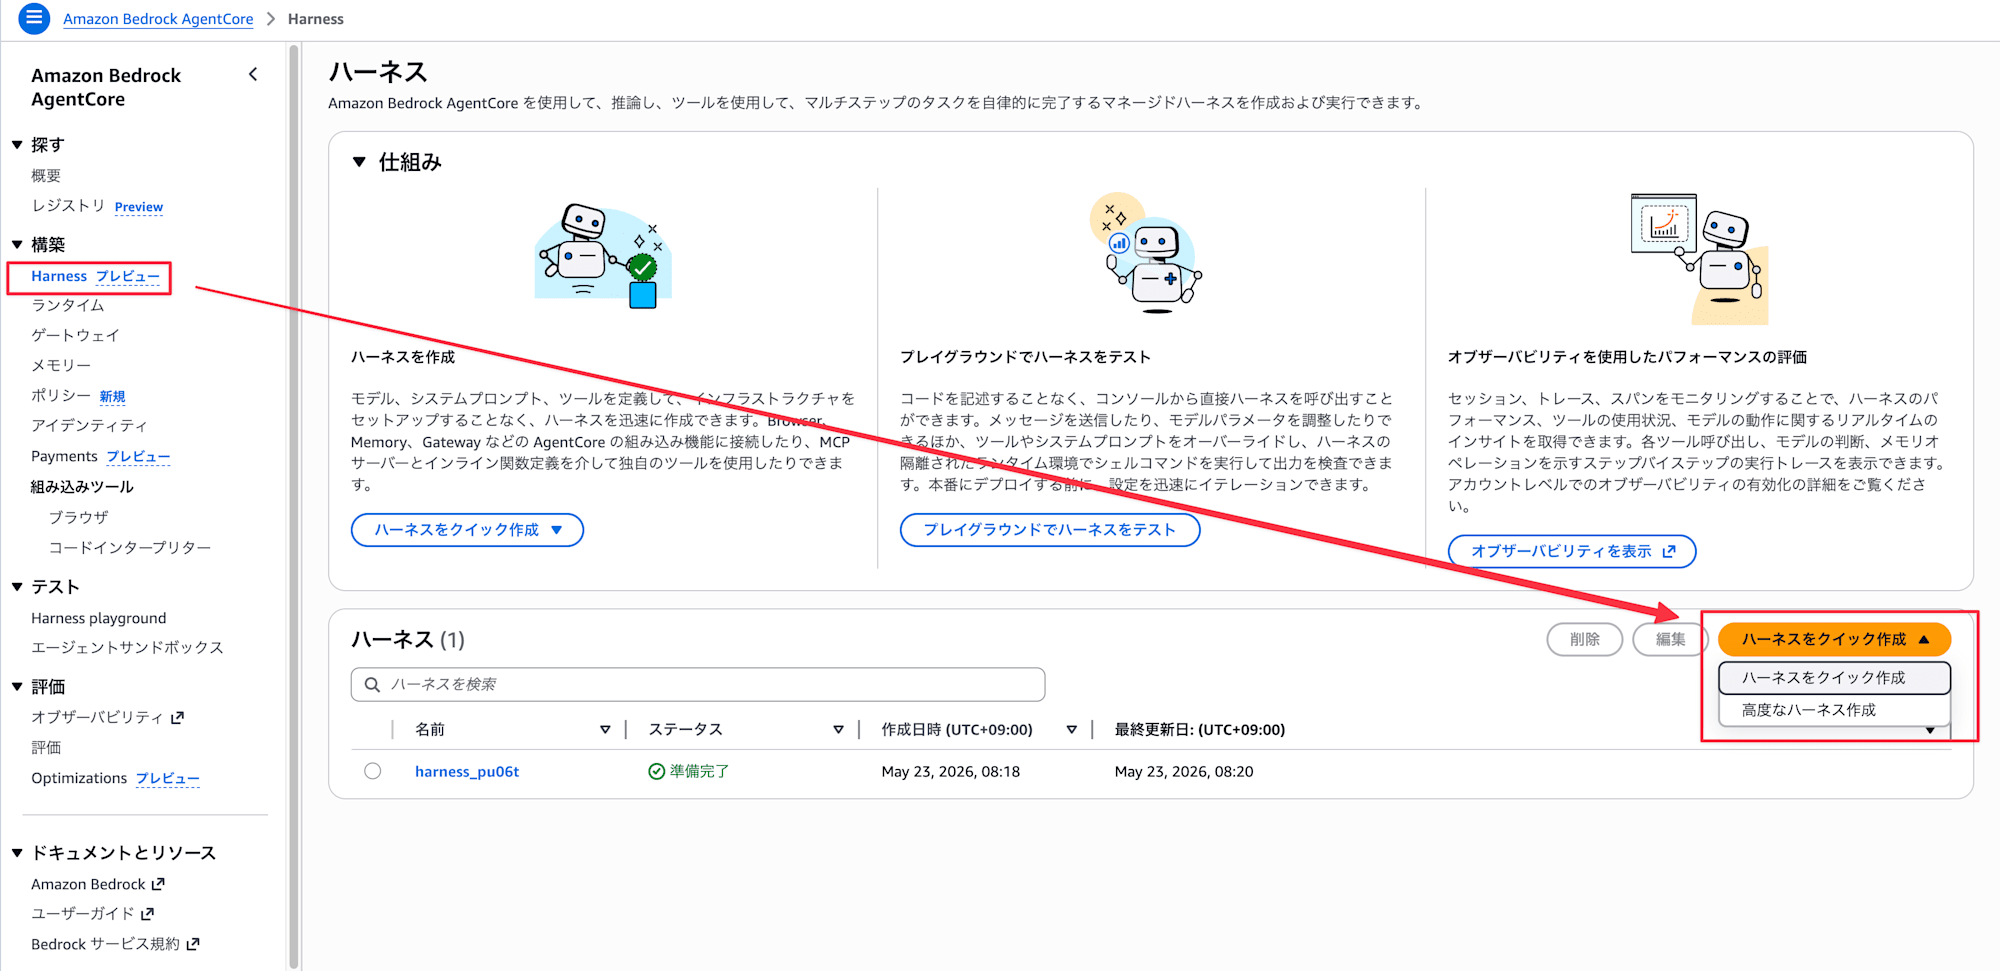Sort the table by 作成日時 column
The image size is (2000, 971).
pos(1071,730)
